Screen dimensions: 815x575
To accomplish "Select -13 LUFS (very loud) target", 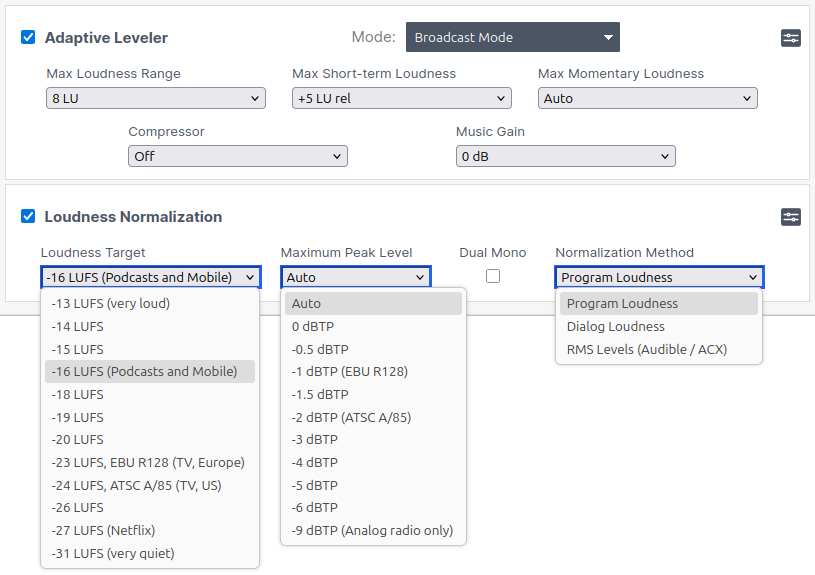I will coord(110,304).
